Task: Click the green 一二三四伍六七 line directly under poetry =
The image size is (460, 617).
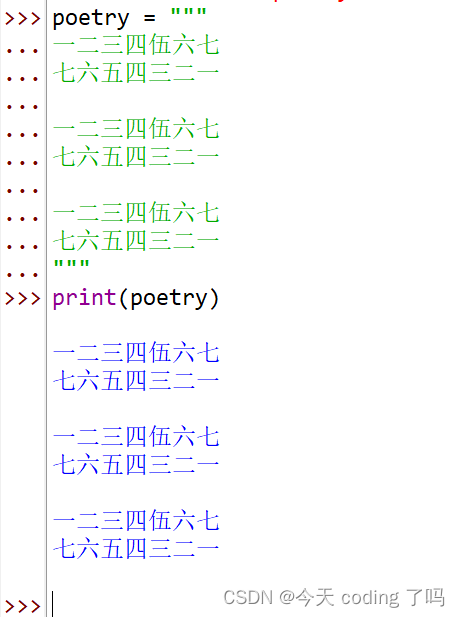Action: [136, 44]
